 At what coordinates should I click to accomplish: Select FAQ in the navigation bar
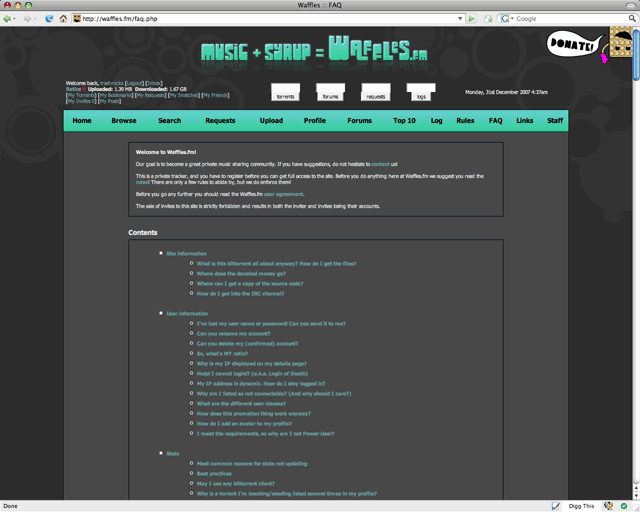[496, 120]
